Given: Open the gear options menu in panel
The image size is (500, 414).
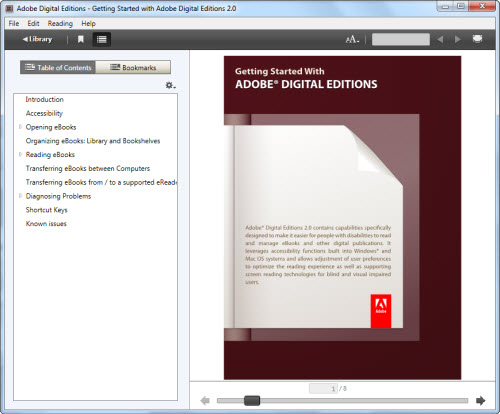Looking at the screenshot, I should [170, 85].
